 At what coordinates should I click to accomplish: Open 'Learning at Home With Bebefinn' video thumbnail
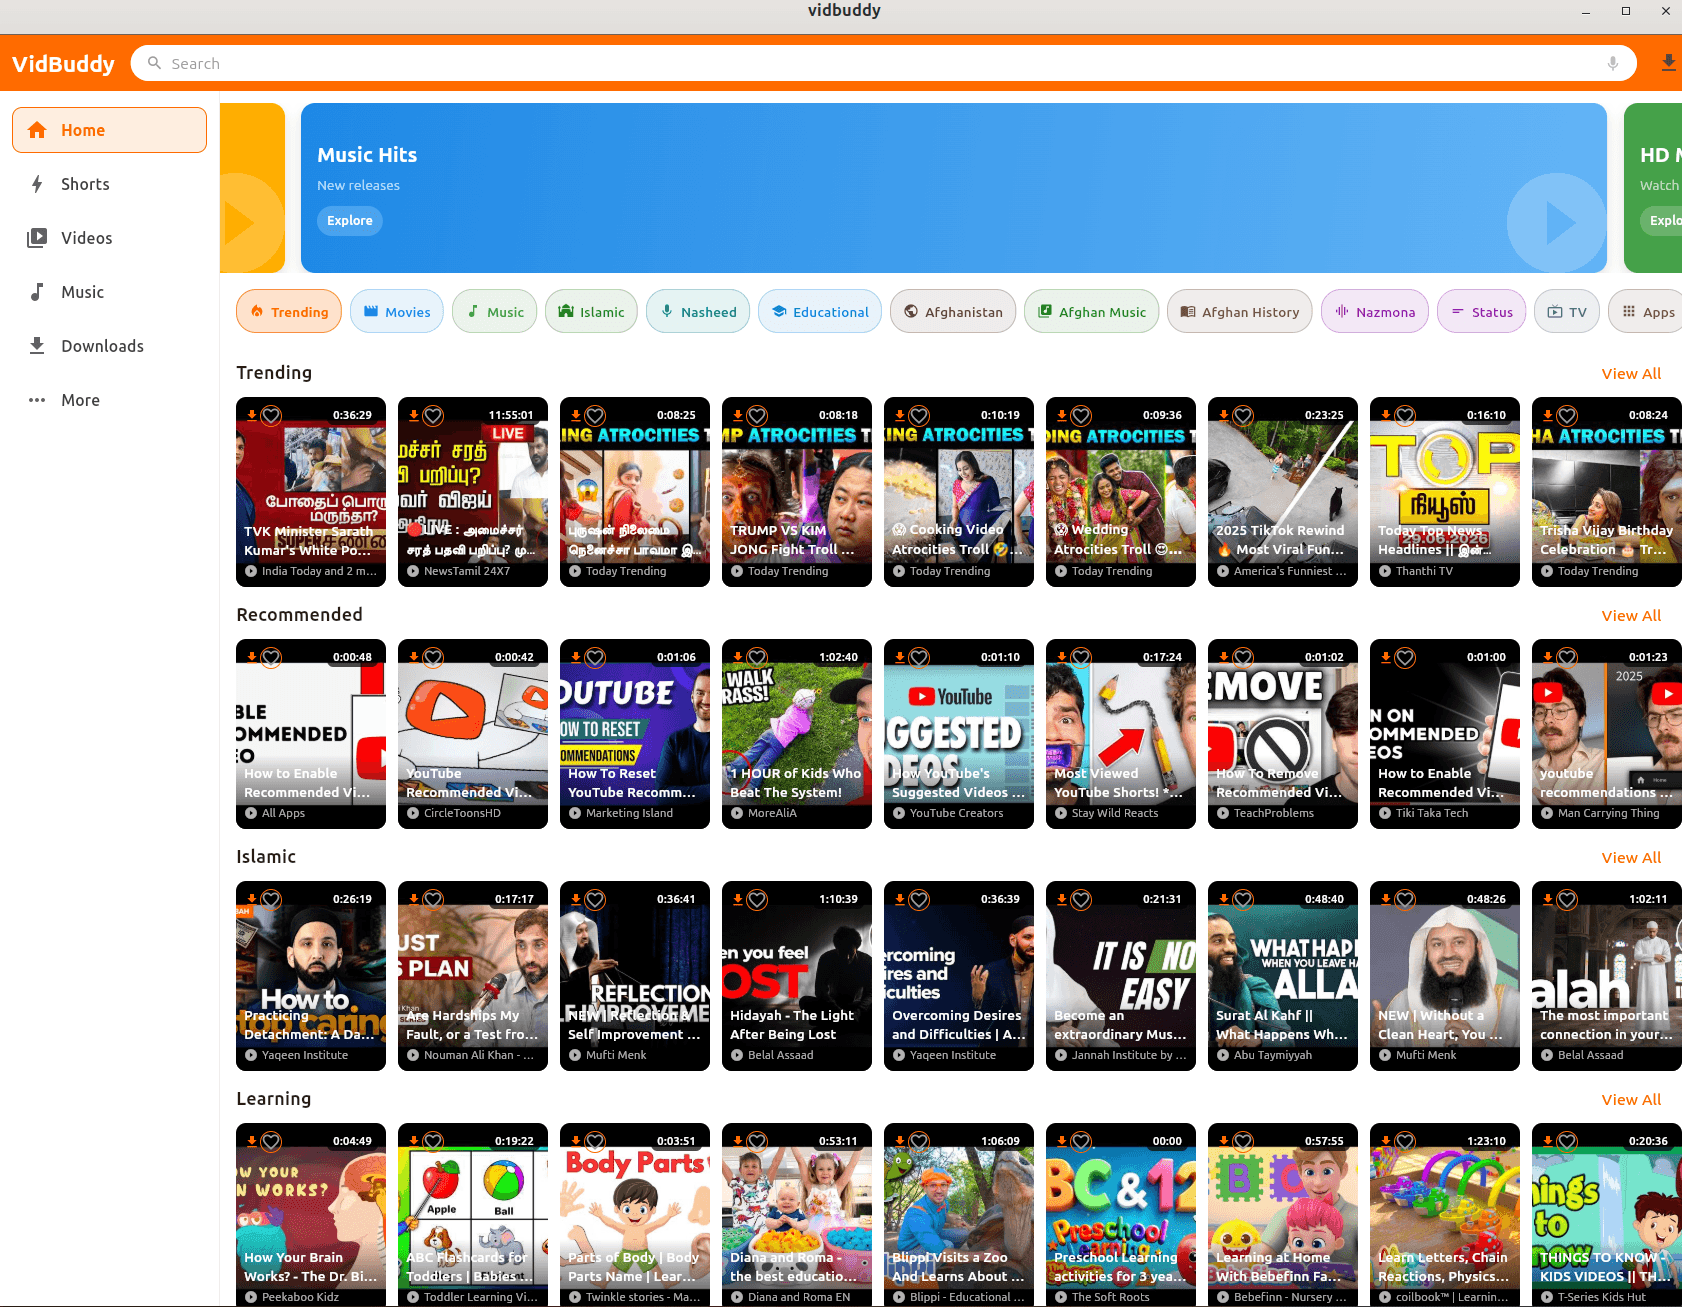[x=1283, y=1215]
